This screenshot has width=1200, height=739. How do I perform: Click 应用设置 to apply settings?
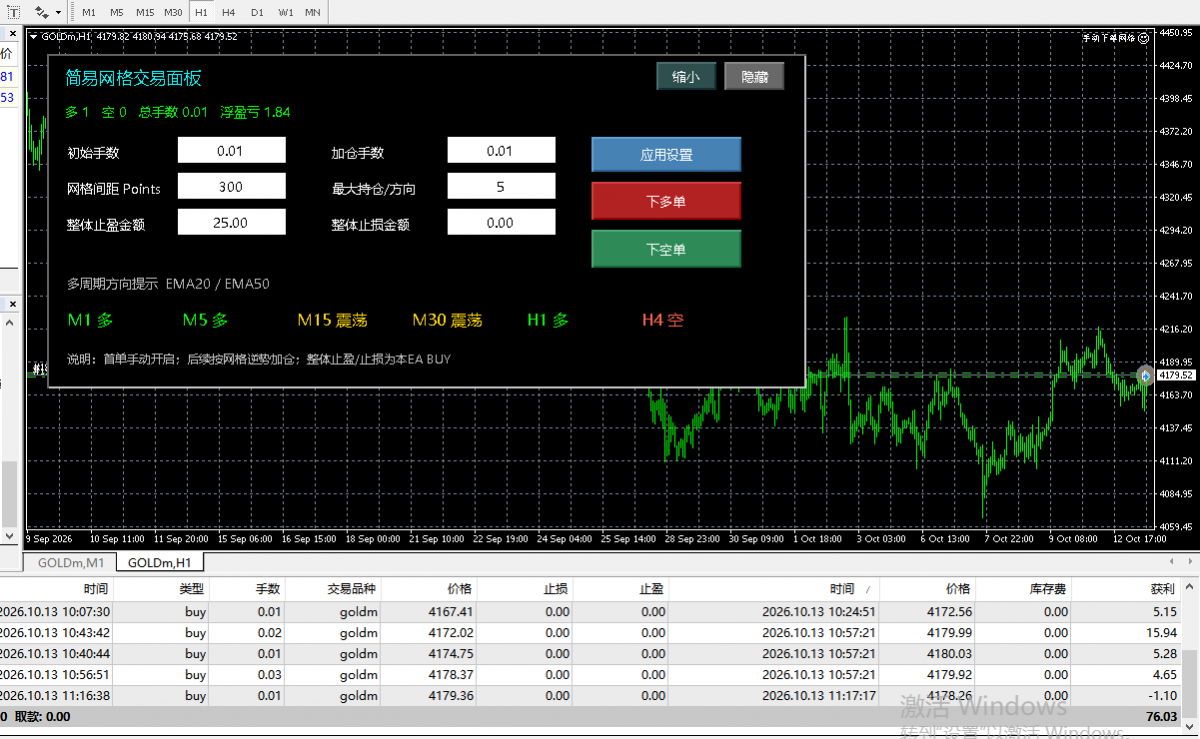pos(666,155)
